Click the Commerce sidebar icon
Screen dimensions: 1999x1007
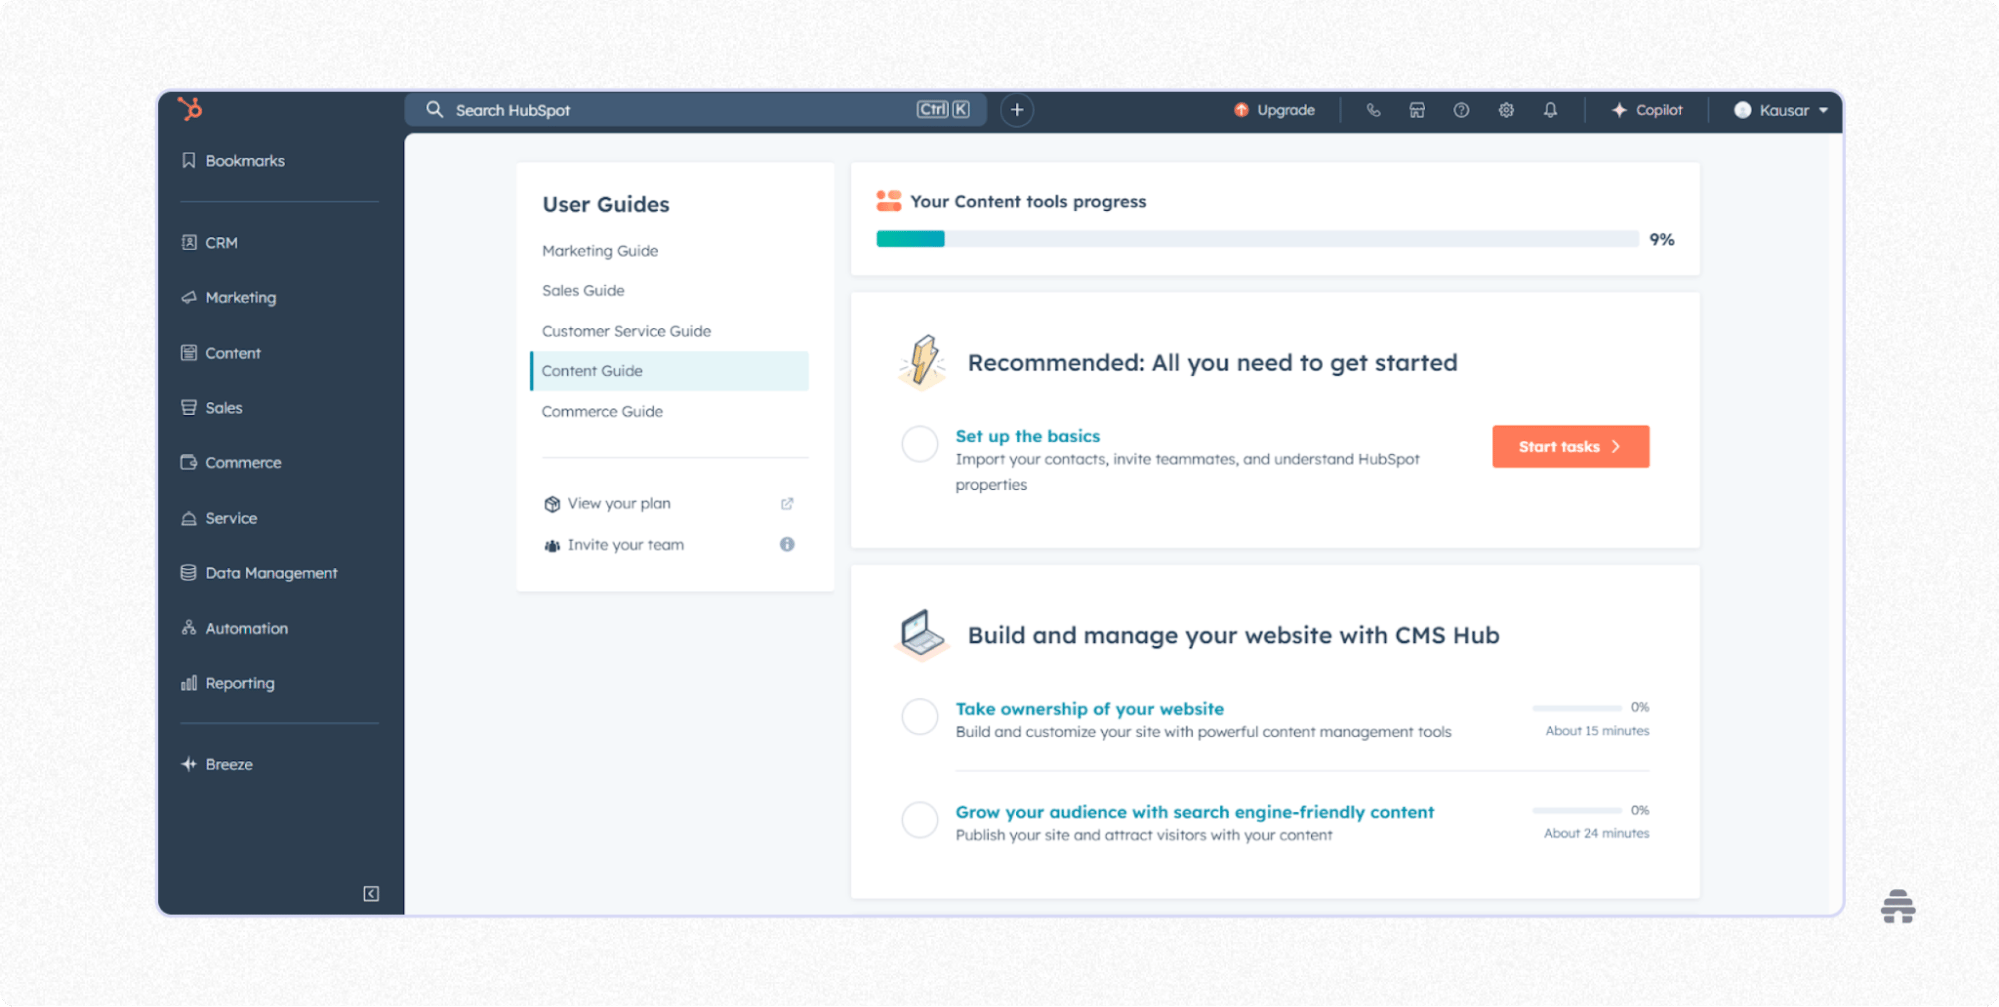point(188,462)
